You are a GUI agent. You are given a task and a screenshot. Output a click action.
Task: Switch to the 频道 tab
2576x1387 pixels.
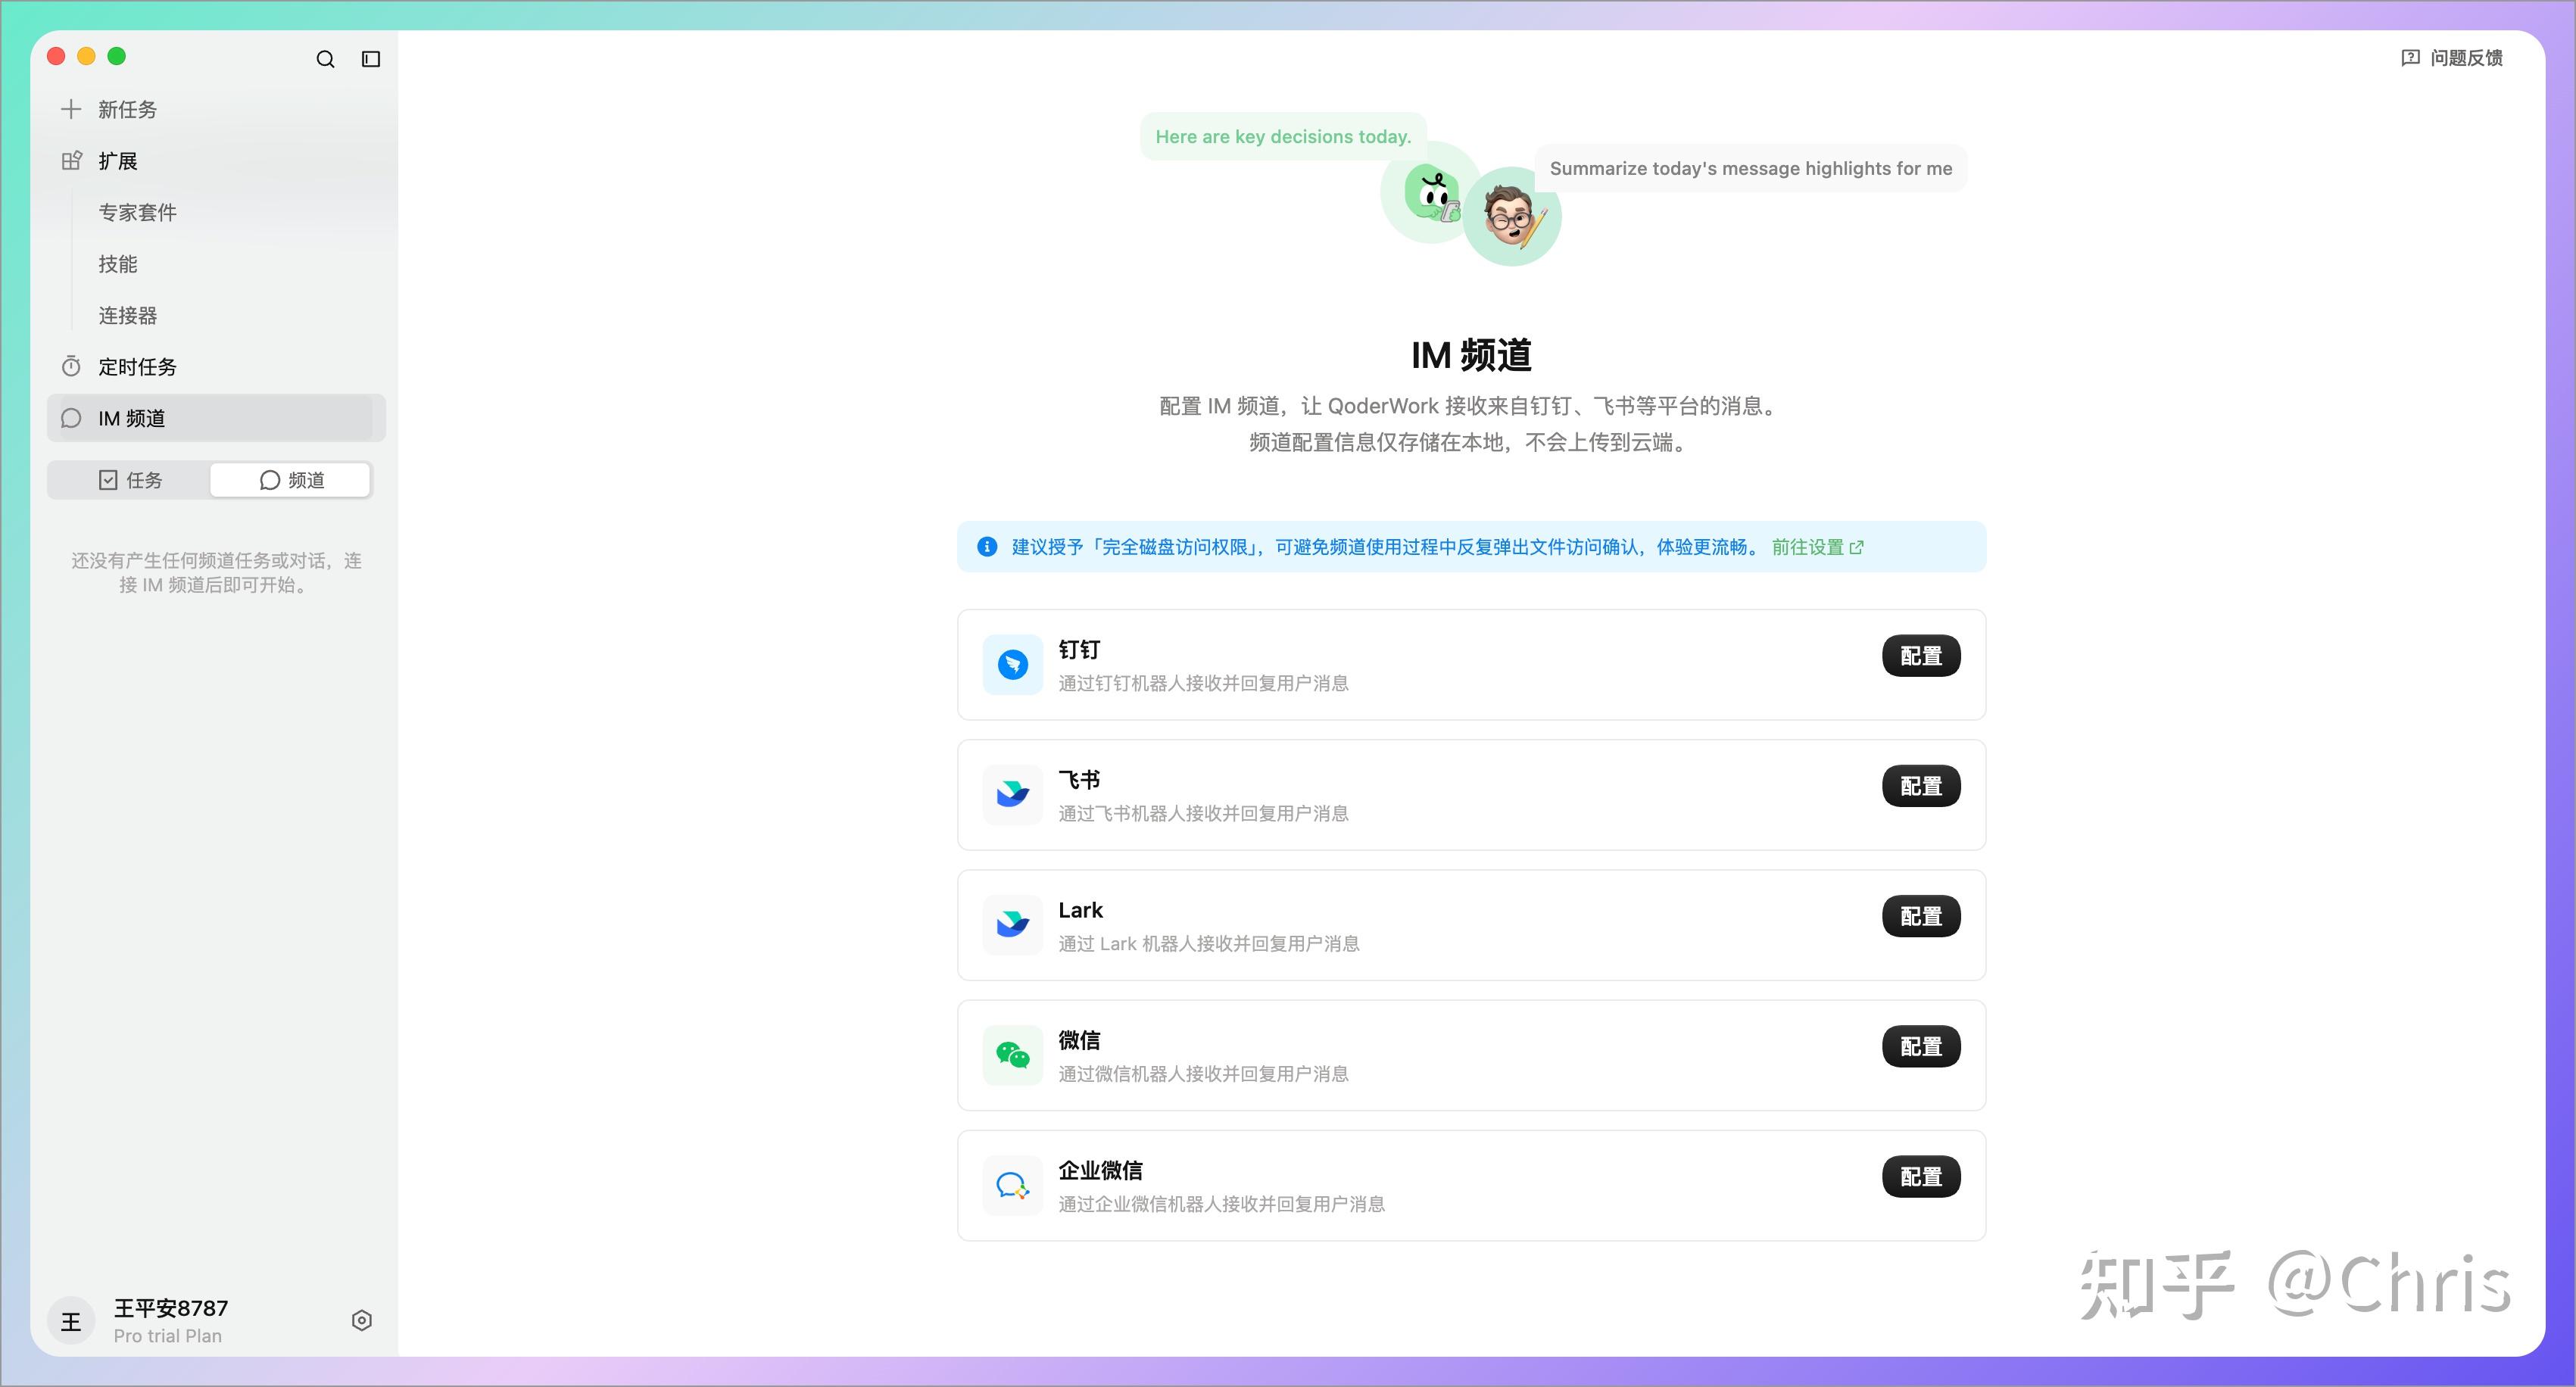(291, 480)
